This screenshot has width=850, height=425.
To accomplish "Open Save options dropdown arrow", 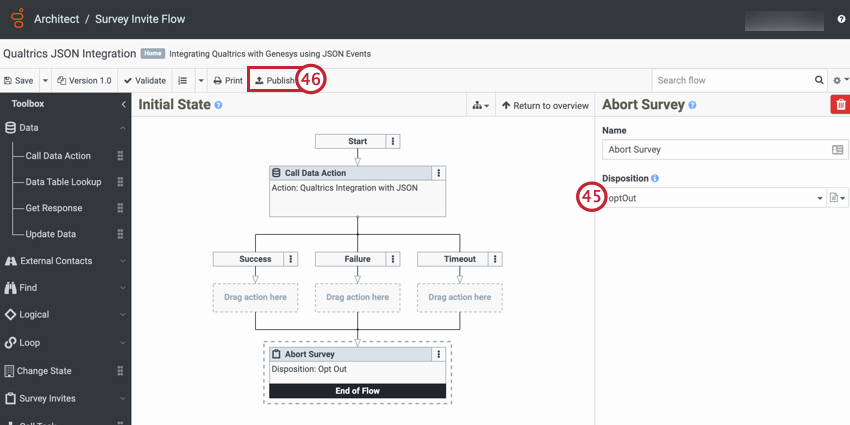I will [x=45, y=80].
